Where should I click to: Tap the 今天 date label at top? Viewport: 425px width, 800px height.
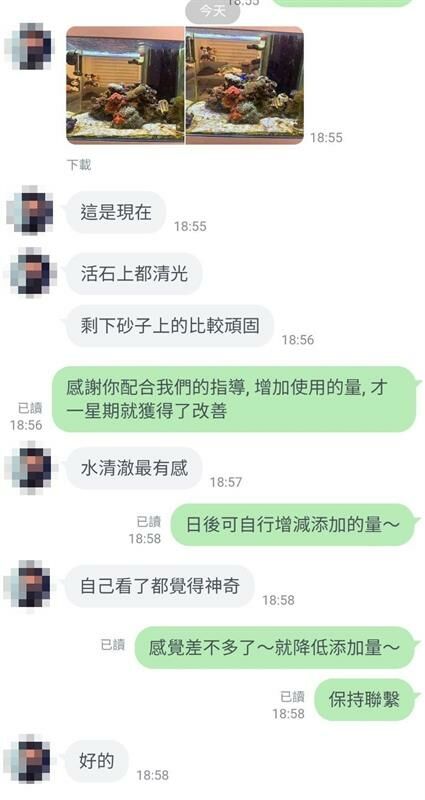coord(213,11)
